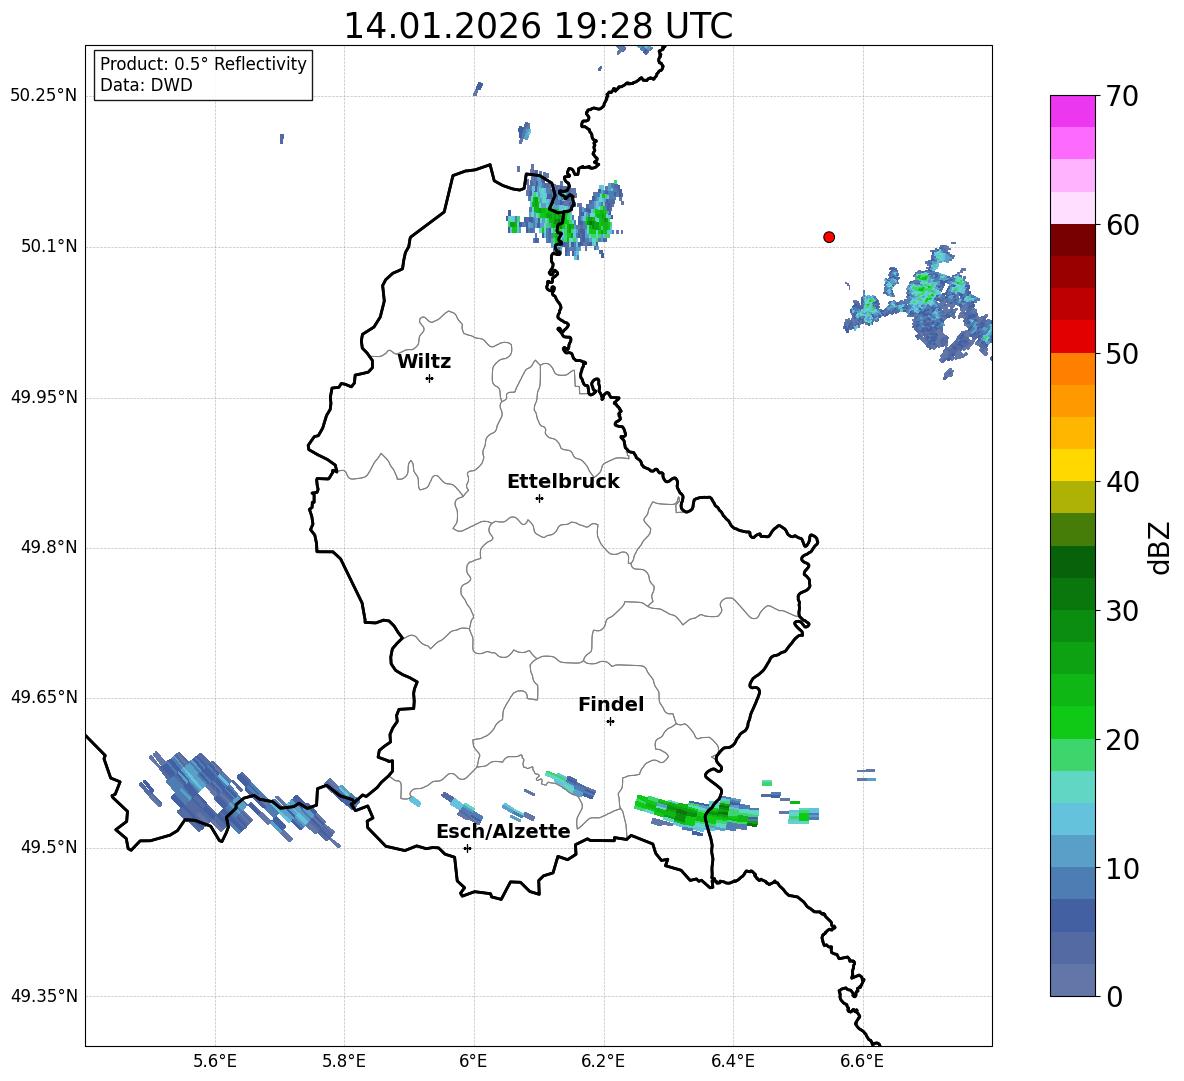Image resolution: width=1184 pixels, height=1081 pixels.
Task: Click the lowest grey-blue colorbar segment above 0
Action: (x=1073, y=980)
